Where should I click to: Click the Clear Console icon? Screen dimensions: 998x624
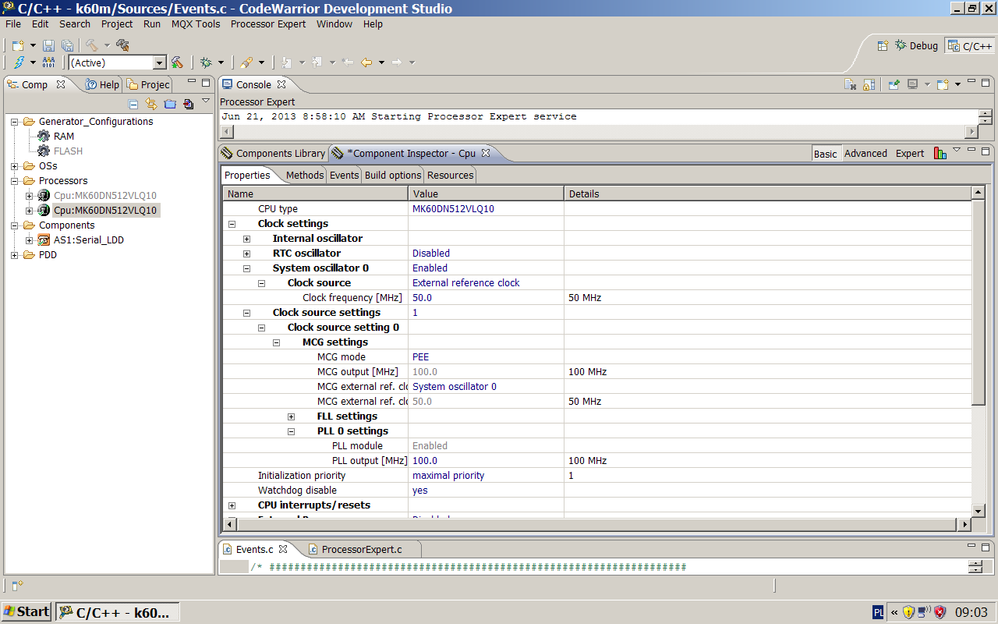tap(850, 85)
